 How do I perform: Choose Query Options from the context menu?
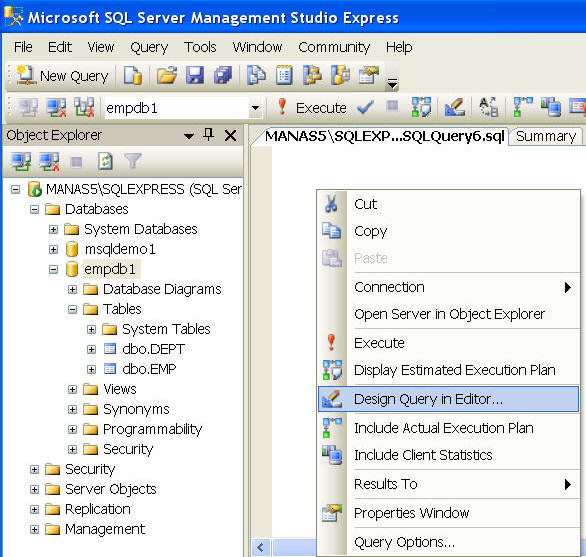tap(448, 542)
